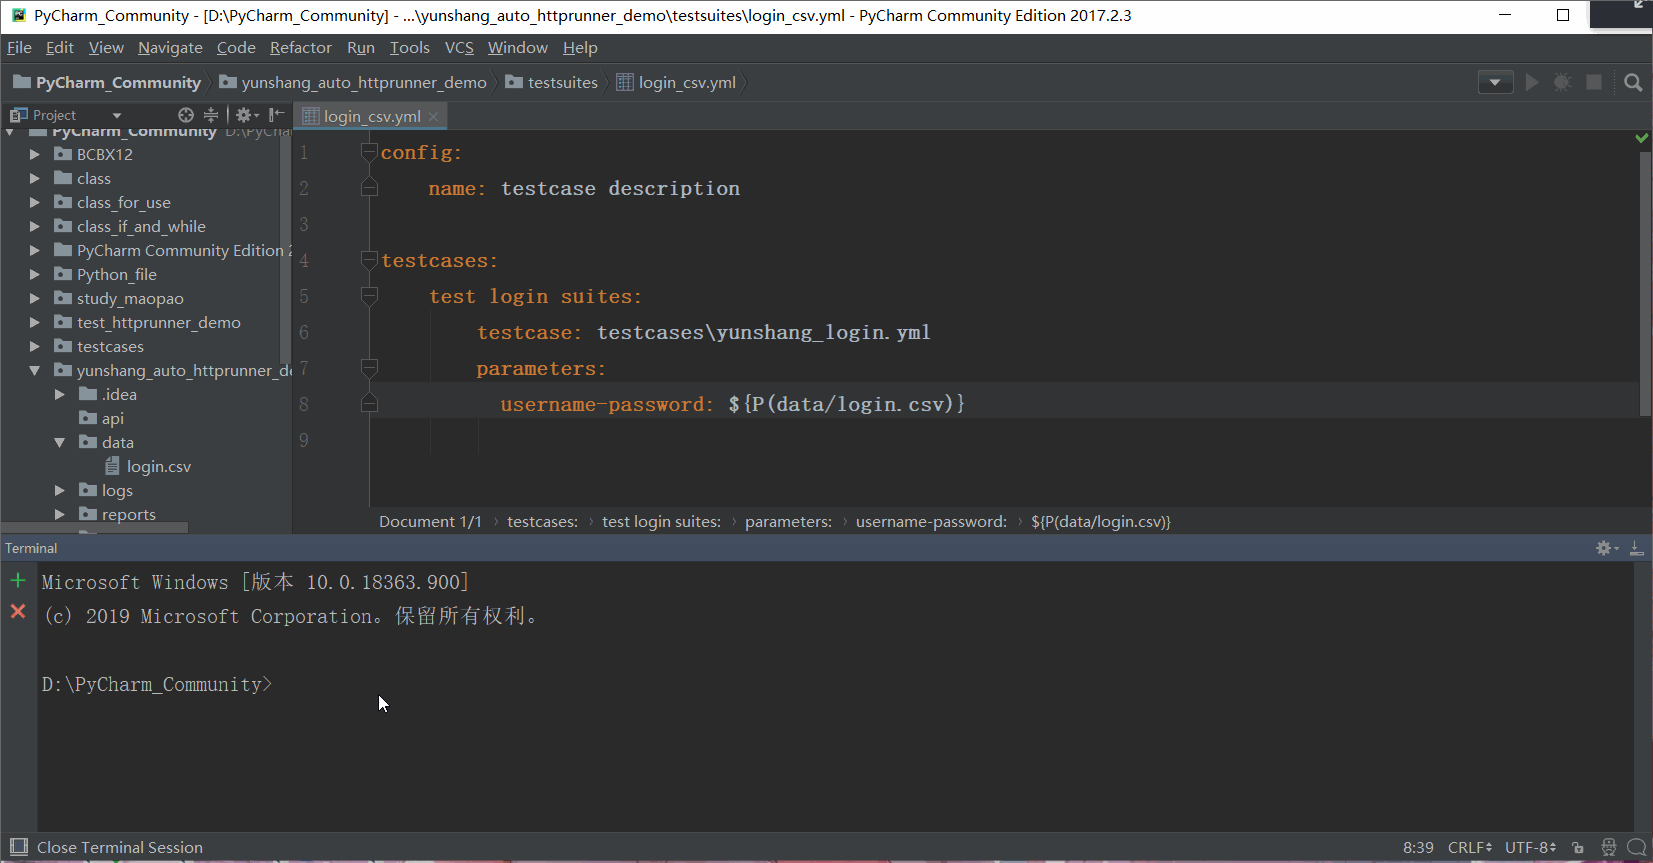
Task: Open Terminal panel gear settings
Action: [x=1606, y=548]
